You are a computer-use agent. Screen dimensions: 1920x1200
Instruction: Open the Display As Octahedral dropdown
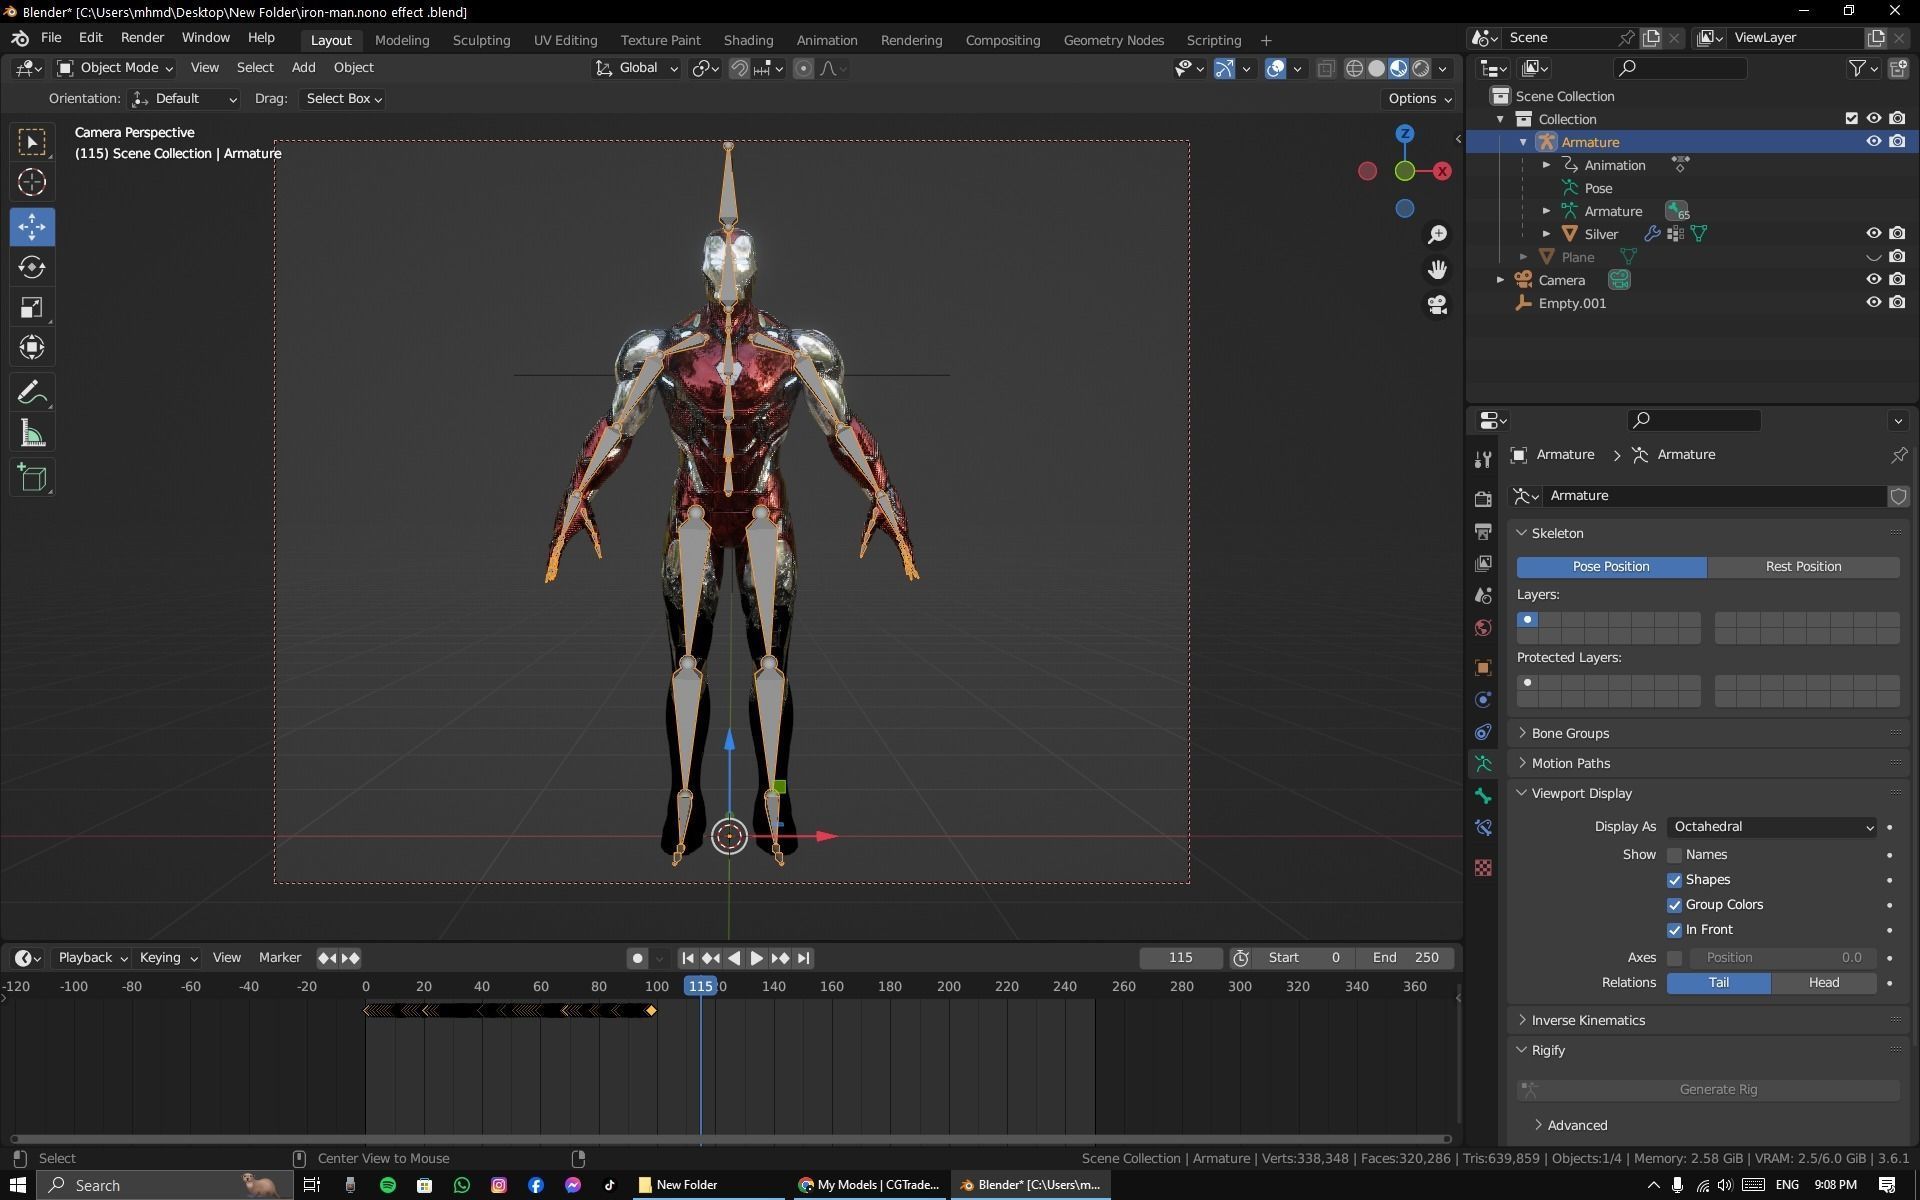pos(1771,827)
